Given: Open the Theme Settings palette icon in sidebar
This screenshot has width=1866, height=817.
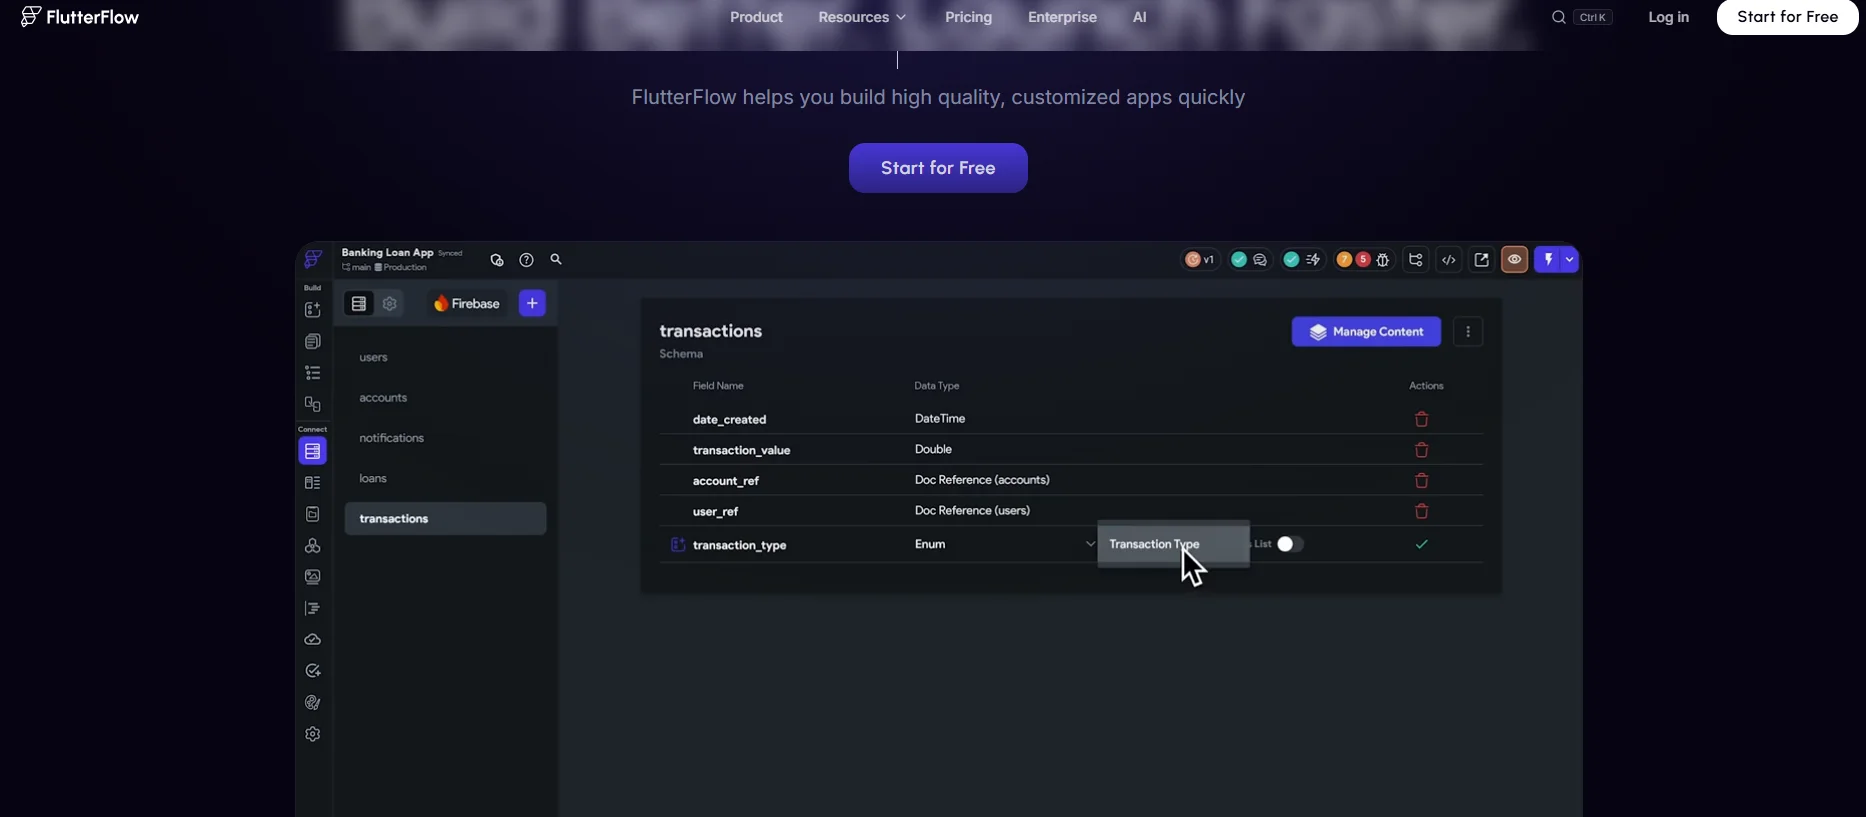Looking at the screenshot, I should [x=313, y=703].
